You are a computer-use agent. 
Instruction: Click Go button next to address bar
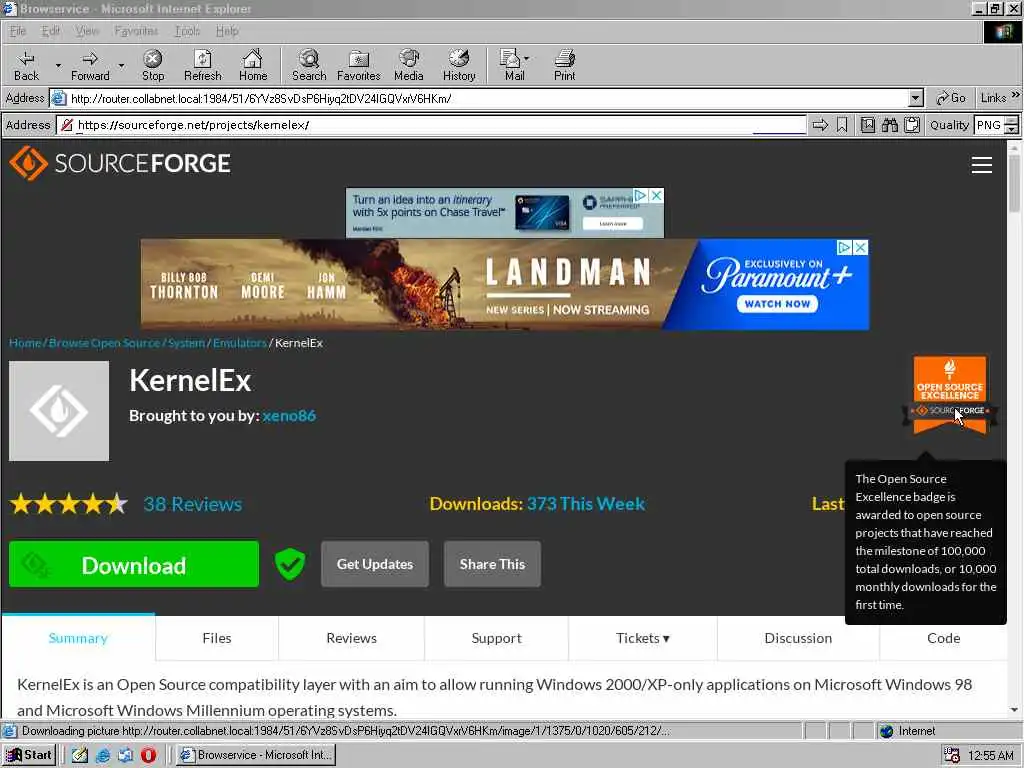click(951, 98)
